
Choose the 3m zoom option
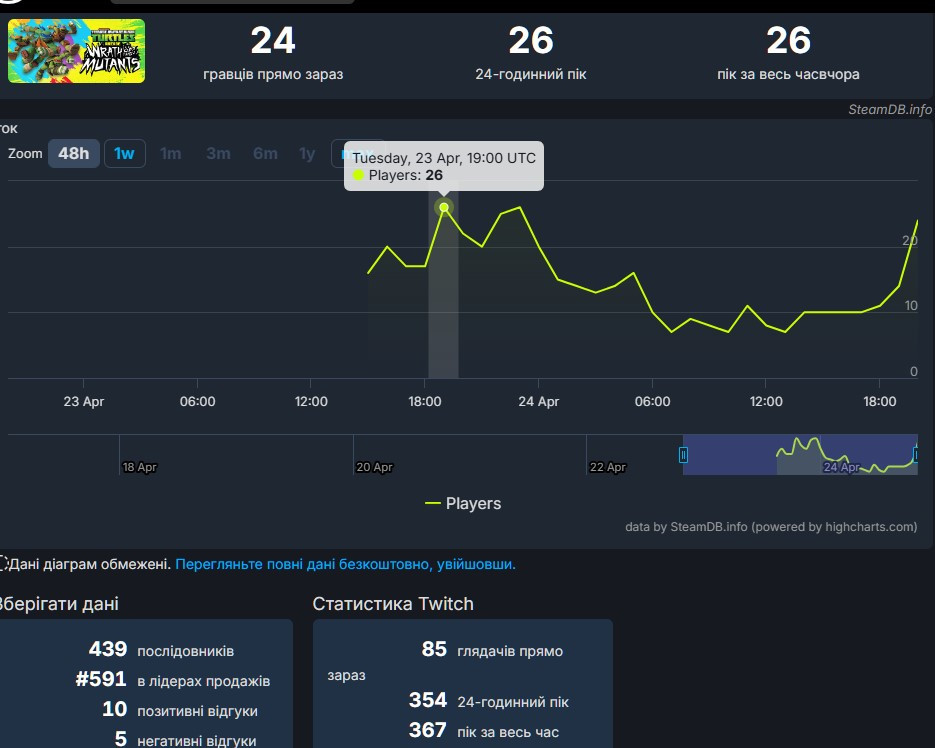pyautogui.click(x=218, y=153)
